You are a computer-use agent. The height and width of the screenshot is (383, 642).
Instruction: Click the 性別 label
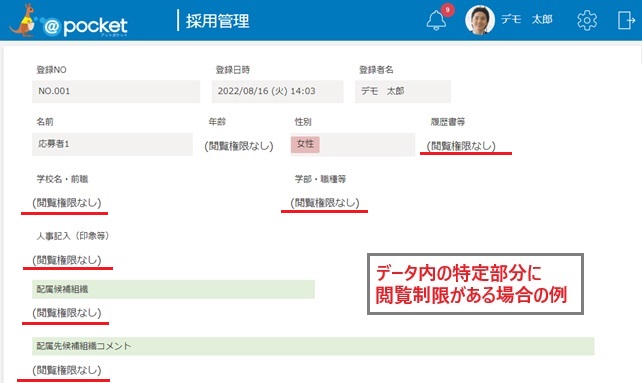[x=303, y=122]
